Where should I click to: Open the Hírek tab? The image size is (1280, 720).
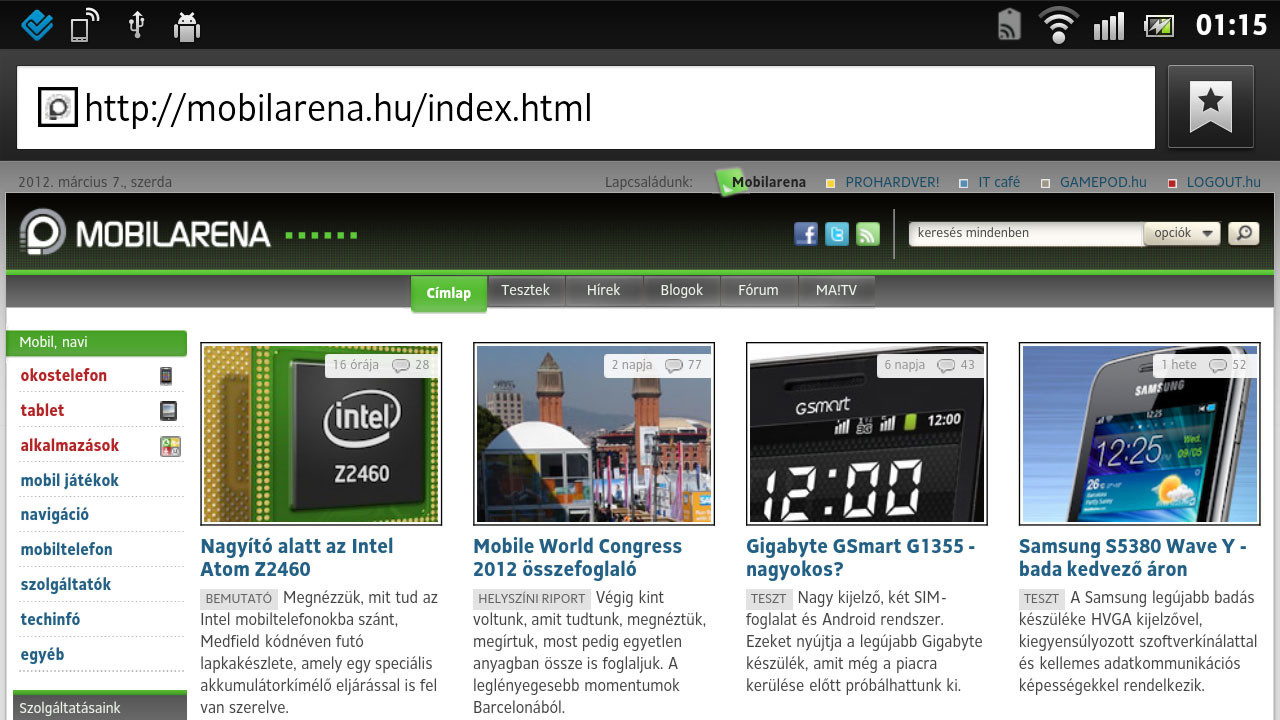pos(603,290)
